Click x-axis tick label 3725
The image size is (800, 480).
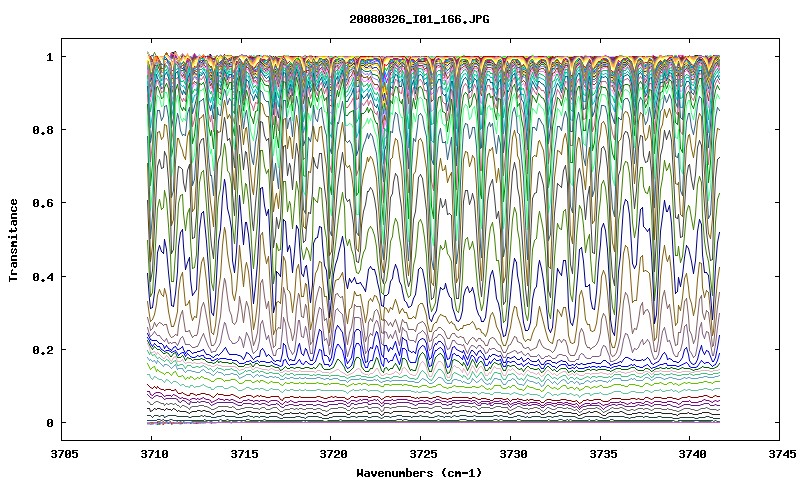[x=423, y=454]
